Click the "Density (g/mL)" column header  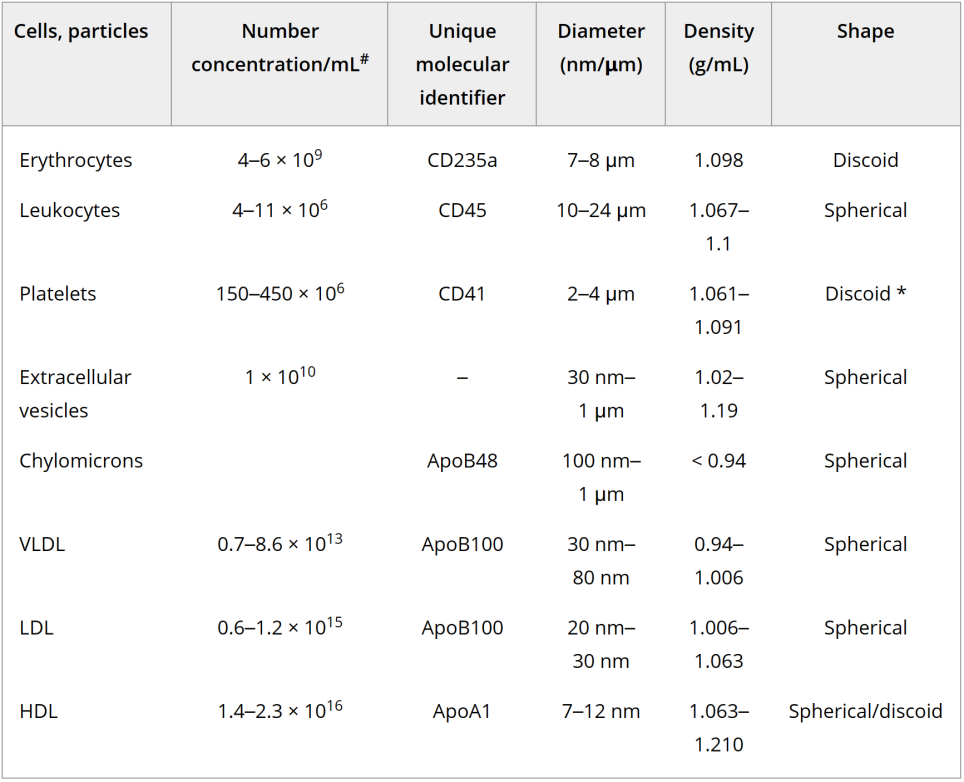coord(718,48)
